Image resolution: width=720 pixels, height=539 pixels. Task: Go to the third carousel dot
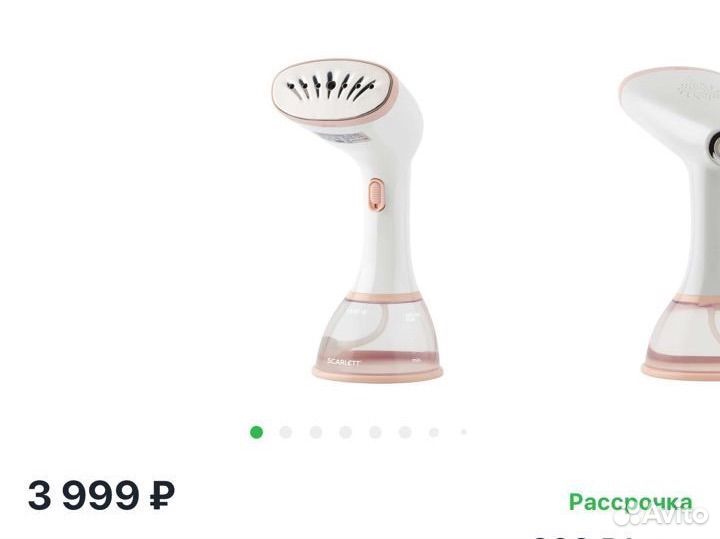coord(315,432)
